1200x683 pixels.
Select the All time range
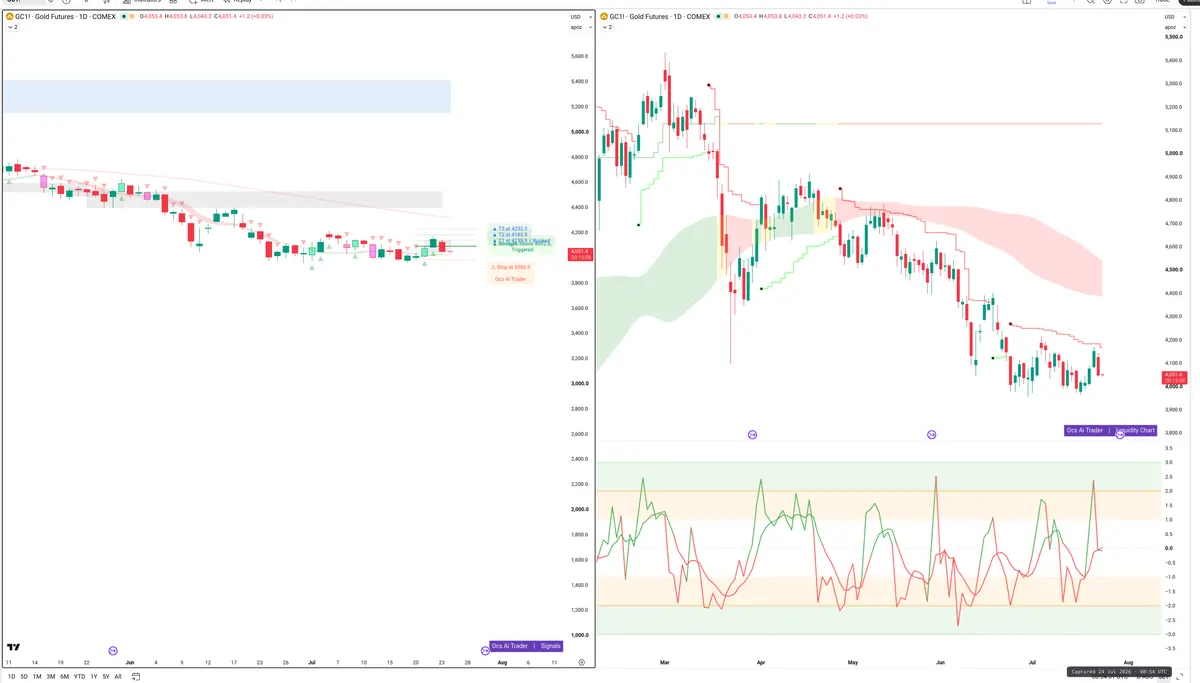pos(118,677)
